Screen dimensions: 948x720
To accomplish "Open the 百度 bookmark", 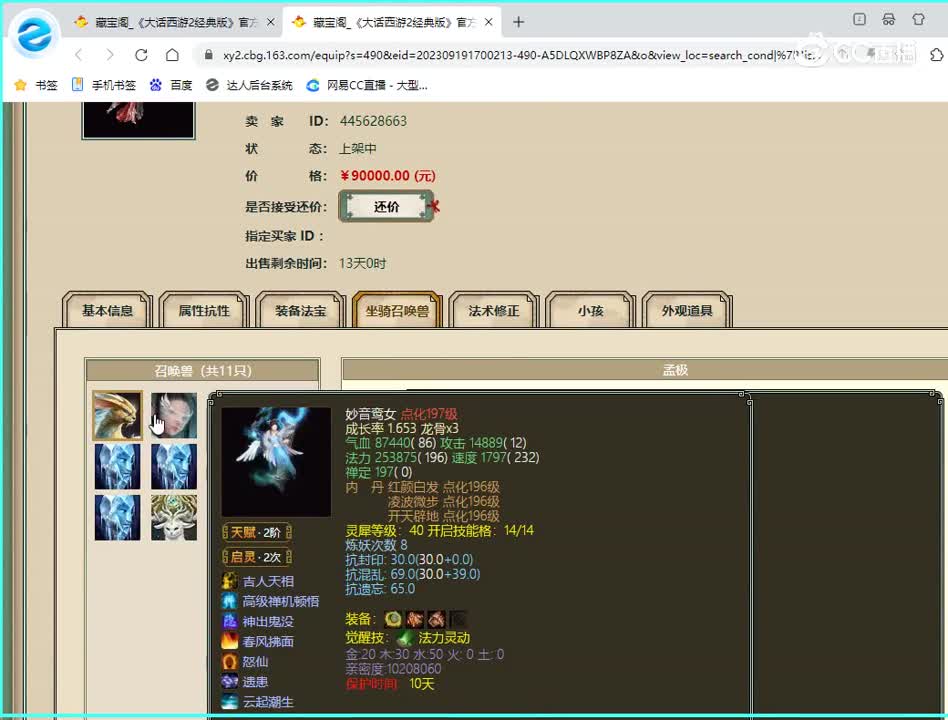I will point(171,85).
